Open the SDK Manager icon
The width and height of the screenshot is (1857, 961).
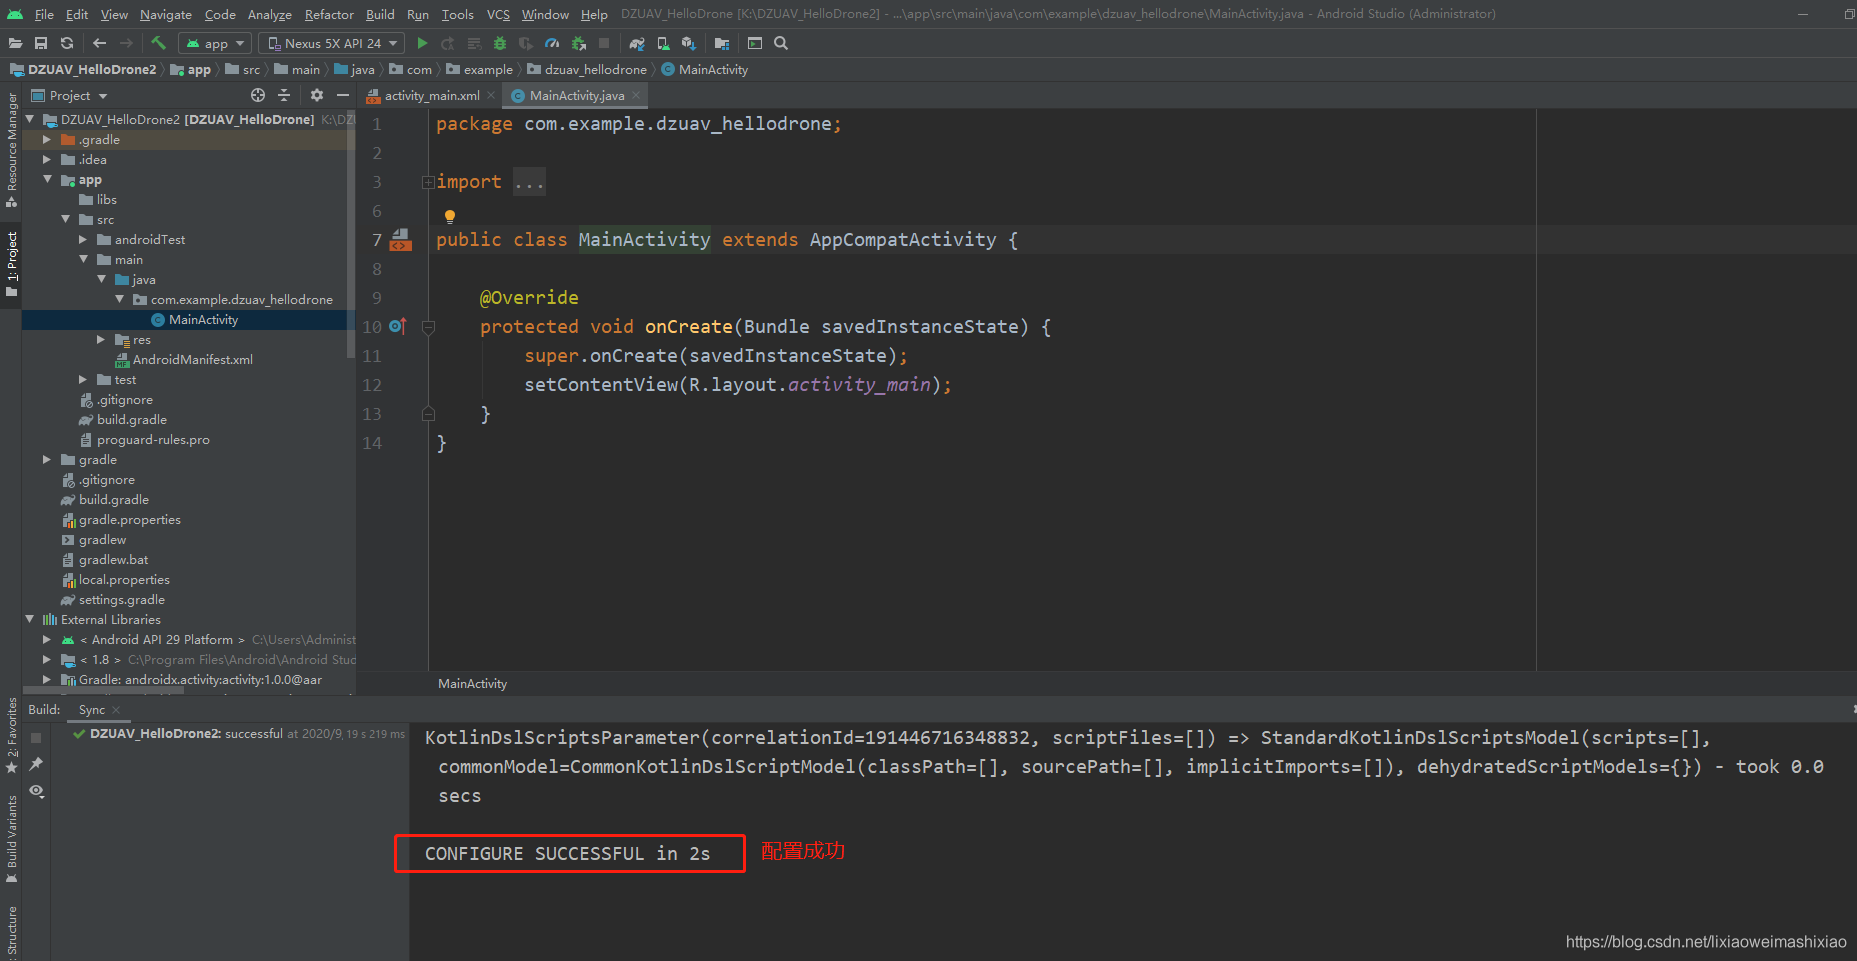689,43
